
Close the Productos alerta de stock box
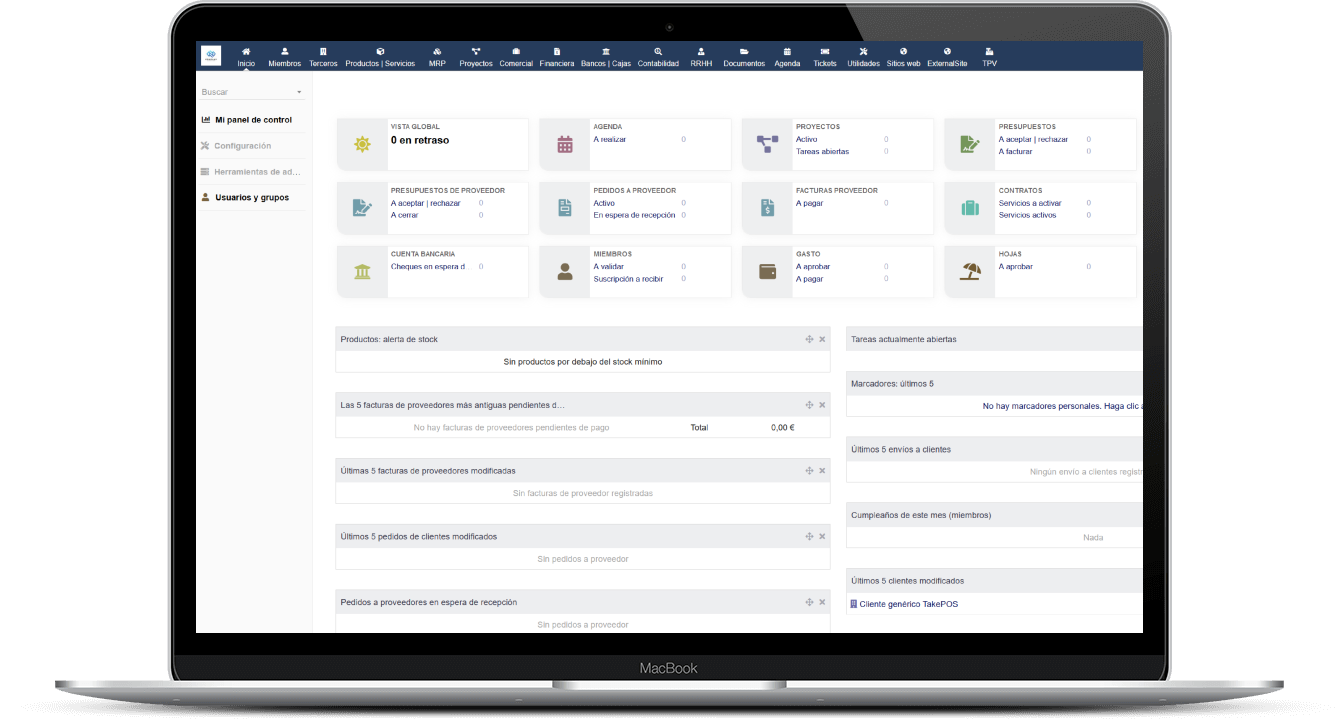822,339
